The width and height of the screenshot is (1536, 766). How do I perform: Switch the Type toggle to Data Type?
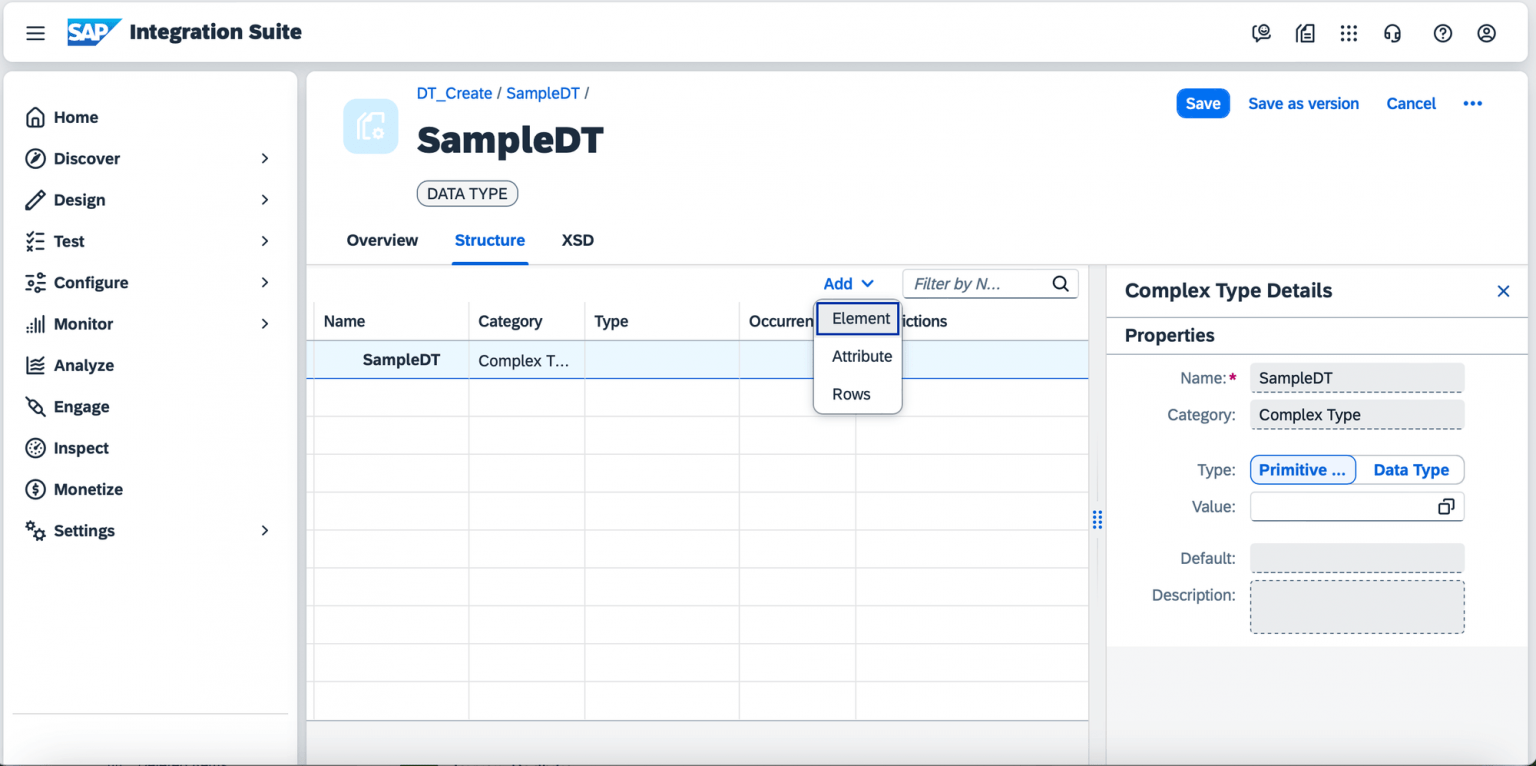pyautogui.click(x=1410, y=469)
